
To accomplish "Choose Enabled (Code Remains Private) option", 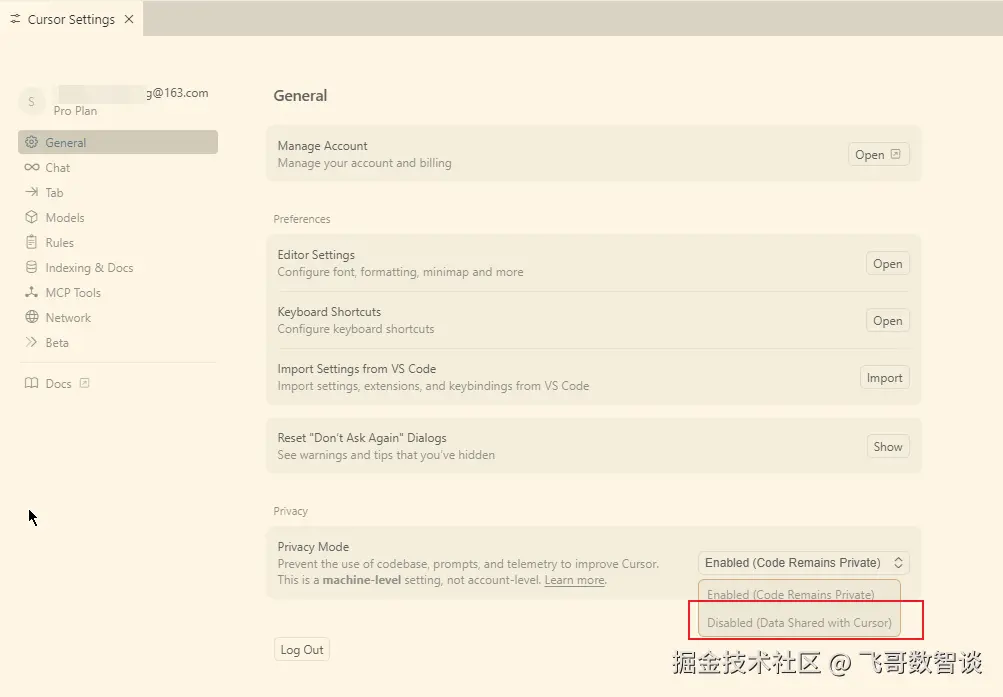I will (799, 594).
